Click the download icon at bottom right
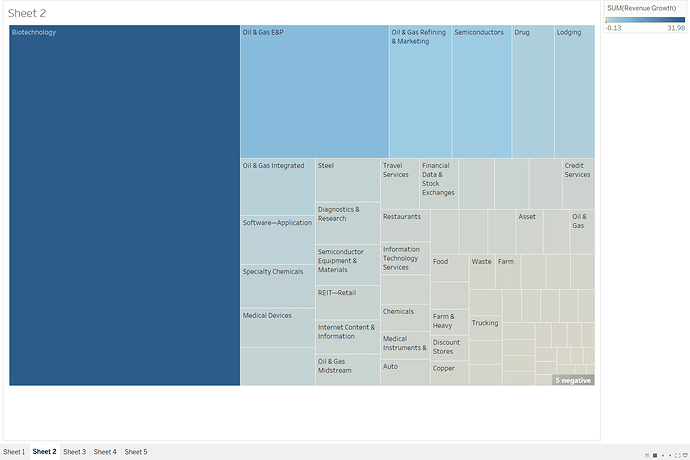 pyautogui.click(x=685, y=455)
